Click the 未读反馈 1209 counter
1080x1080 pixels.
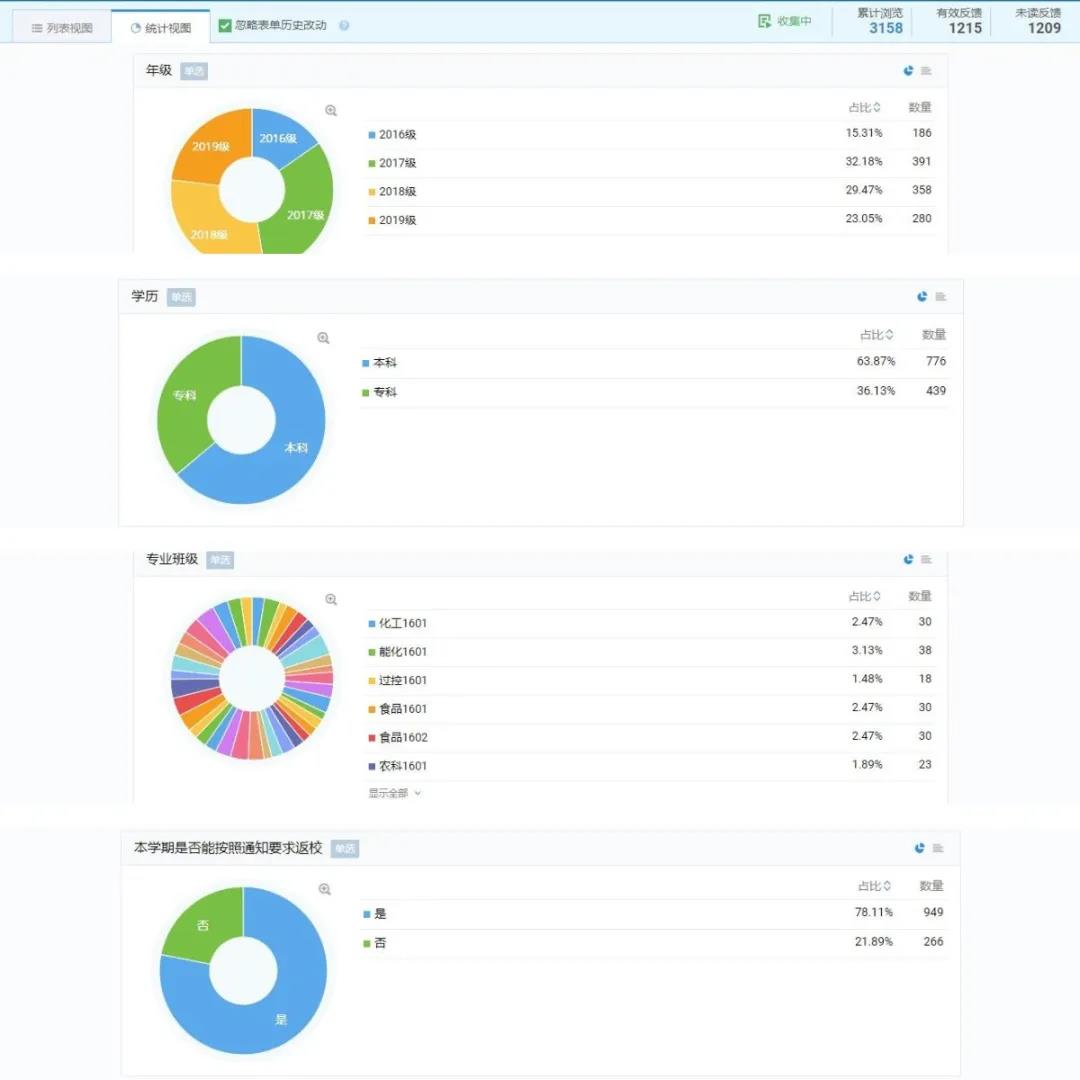(1043, 21)
